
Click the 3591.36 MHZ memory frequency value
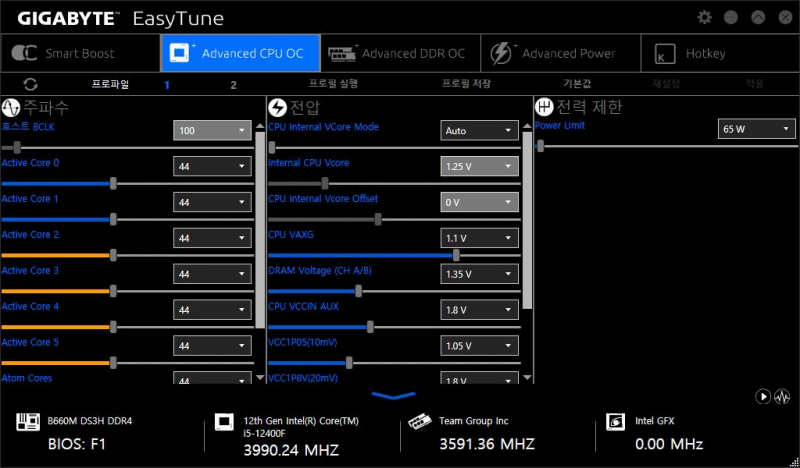(487, 444)
